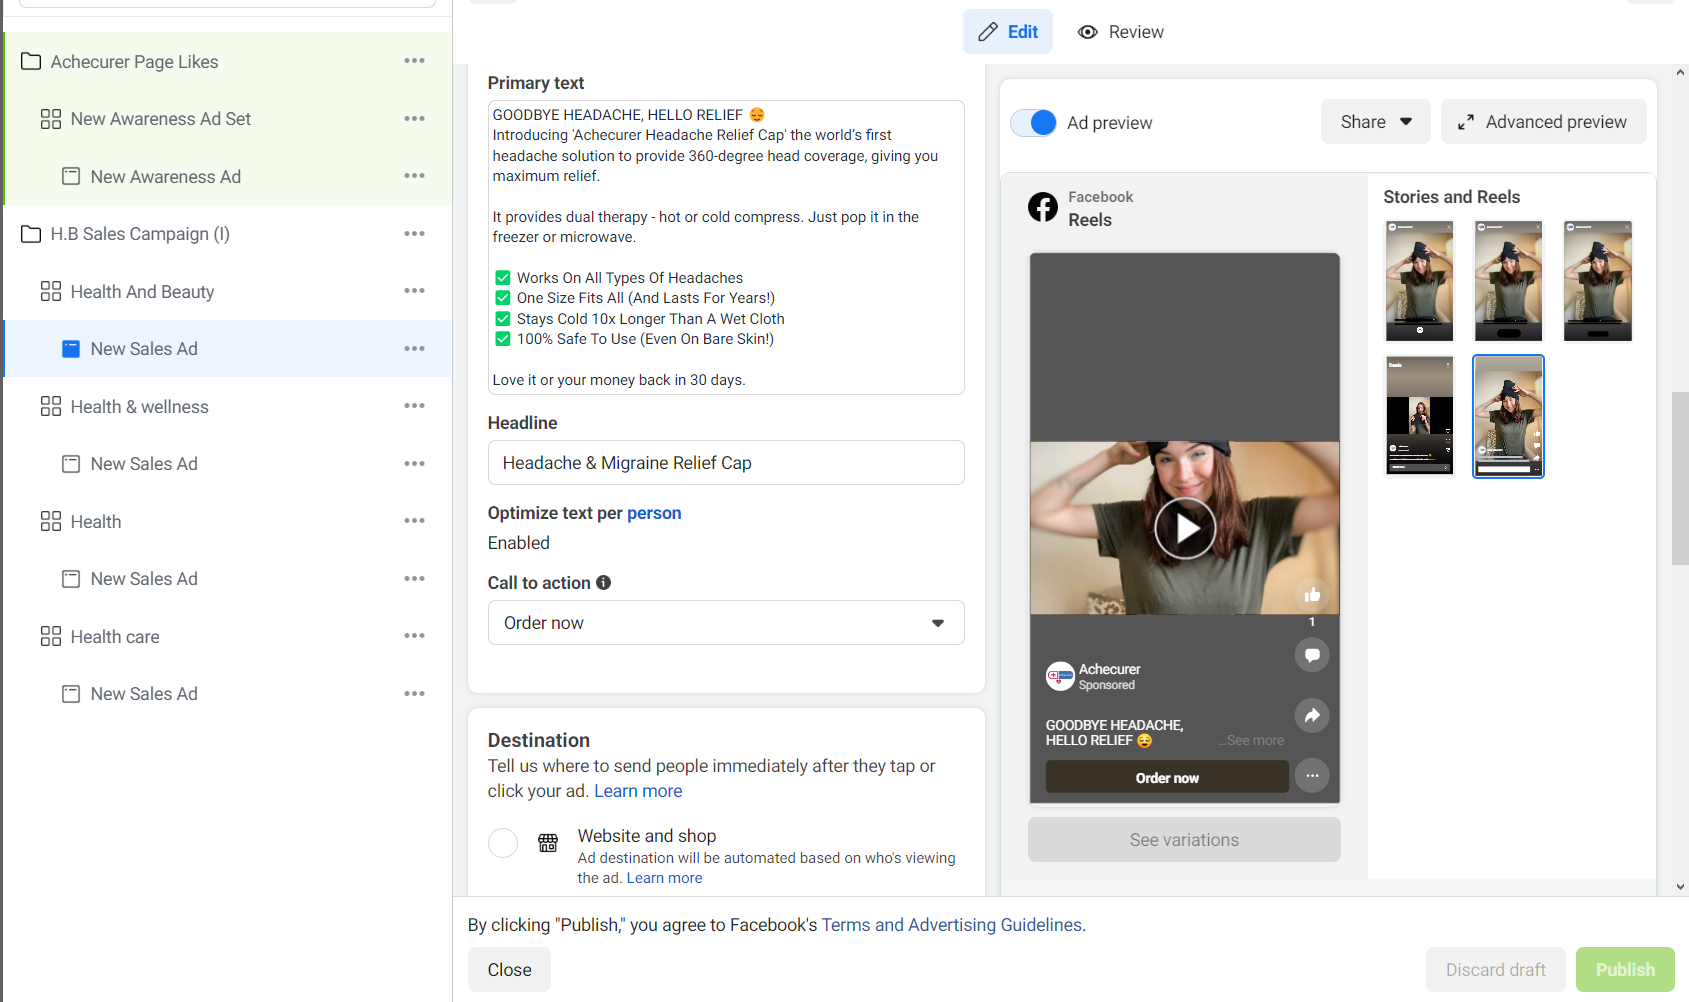
Task: Click the New Awareness Ad icon
Action: click(71, 176)
